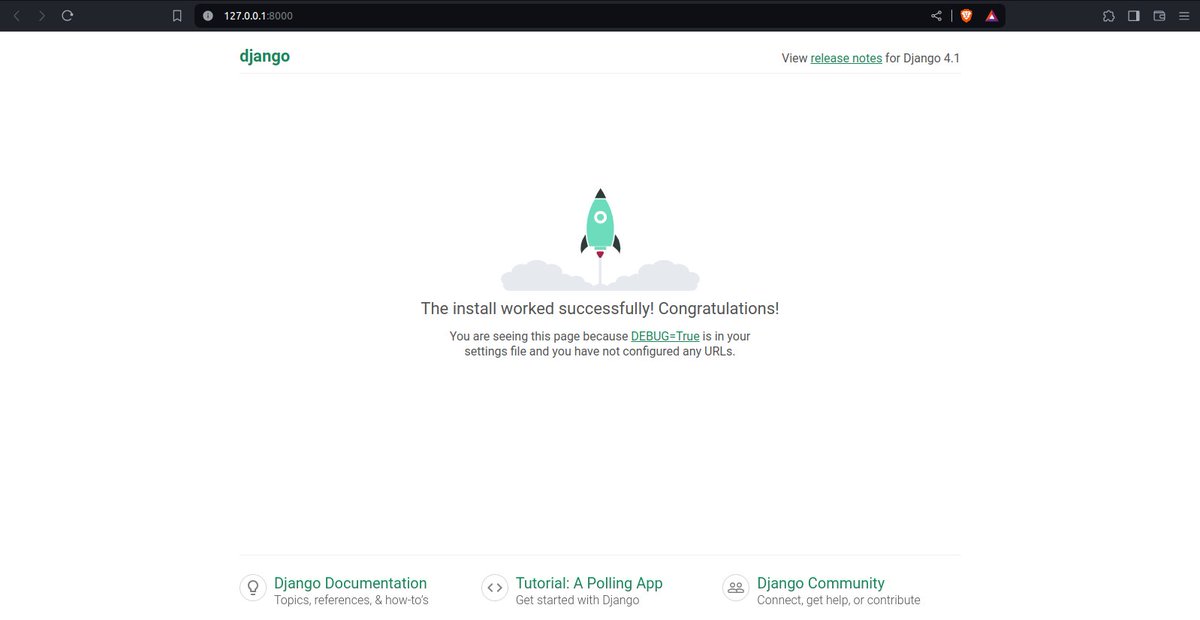Visit the Django Community link
This screenshot has width=1200, height=620.
[x=821, y=583]
